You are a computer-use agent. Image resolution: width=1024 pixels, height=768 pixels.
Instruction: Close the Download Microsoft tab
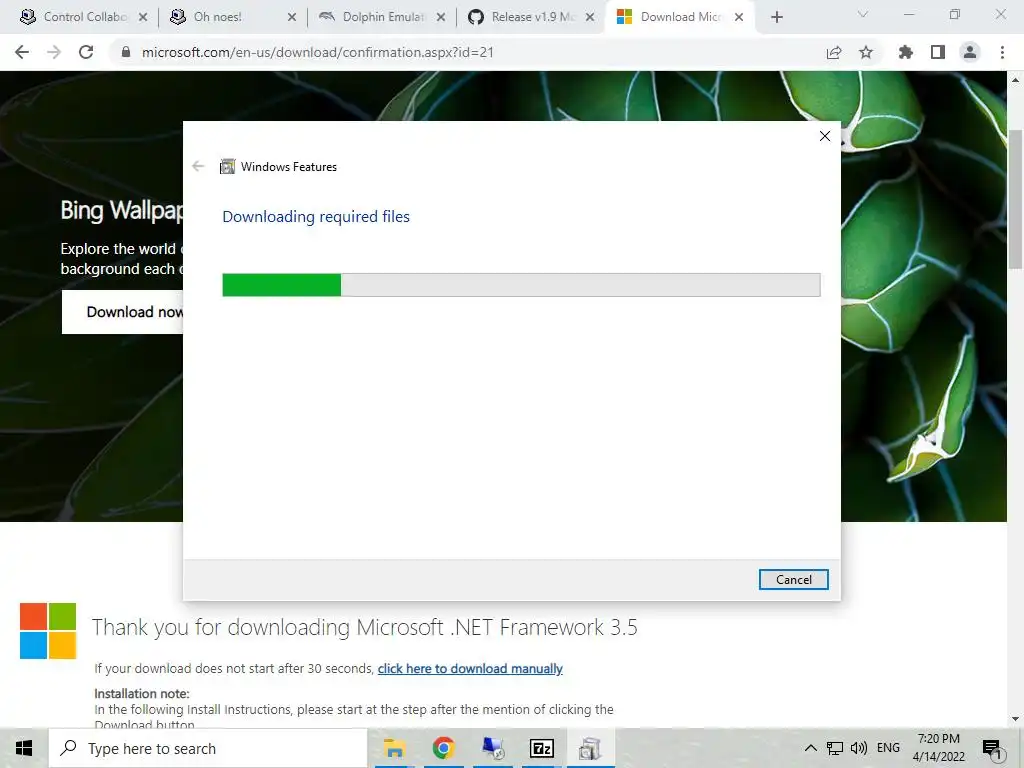739,18
